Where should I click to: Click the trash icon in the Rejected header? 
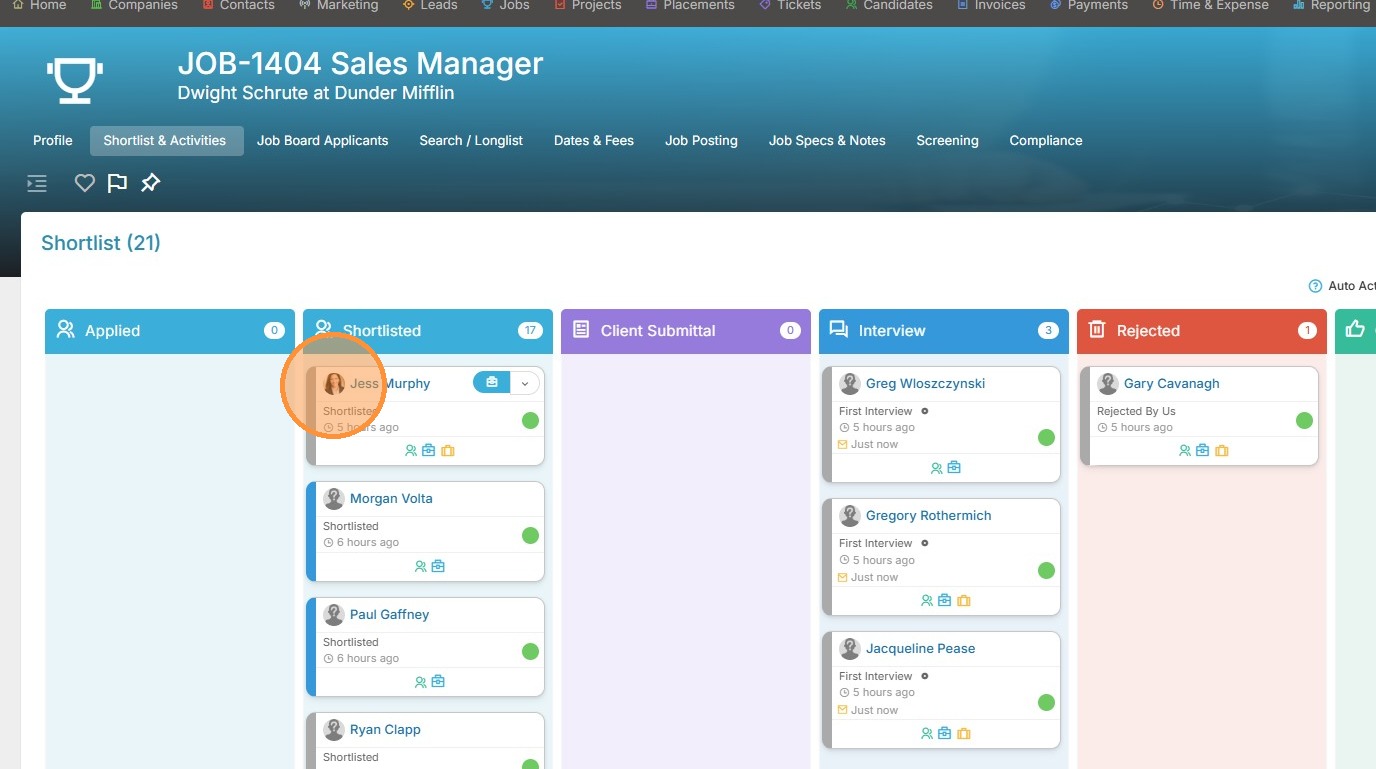[1097, 329]
